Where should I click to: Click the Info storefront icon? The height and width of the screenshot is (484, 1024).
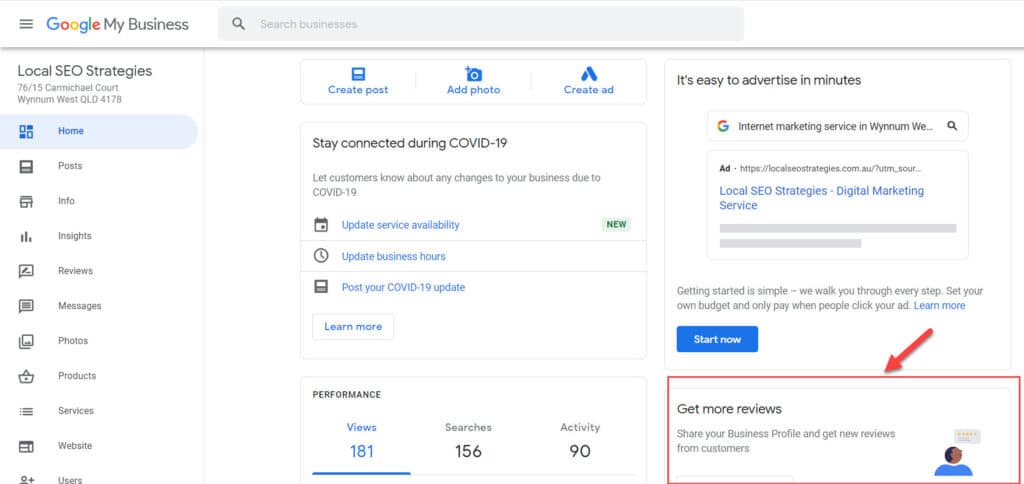point(27,201)
